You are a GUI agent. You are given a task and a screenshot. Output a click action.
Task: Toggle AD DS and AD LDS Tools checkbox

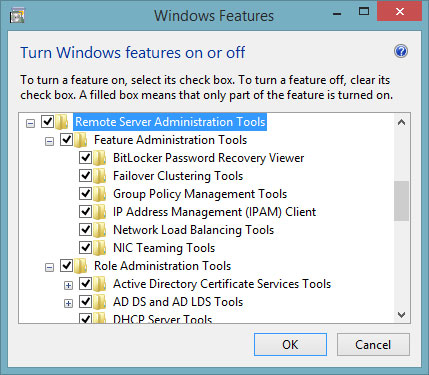(85, 301)
